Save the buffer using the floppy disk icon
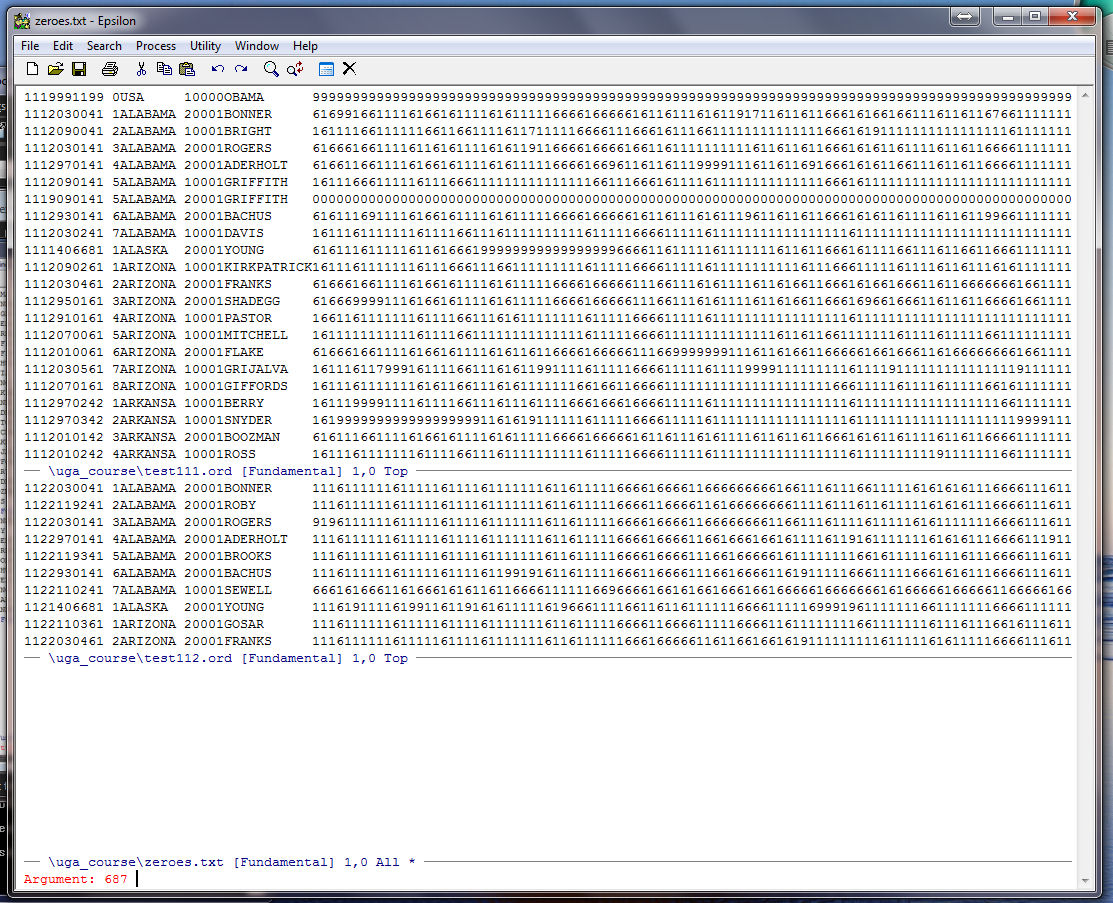The width and height of the screenshot is (1113, 903). pyautogui.click(x=79, y=69)
